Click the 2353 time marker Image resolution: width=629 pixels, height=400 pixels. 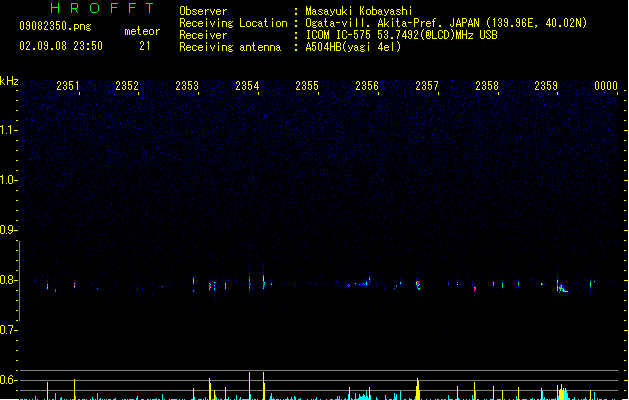(x=187, y=86)
